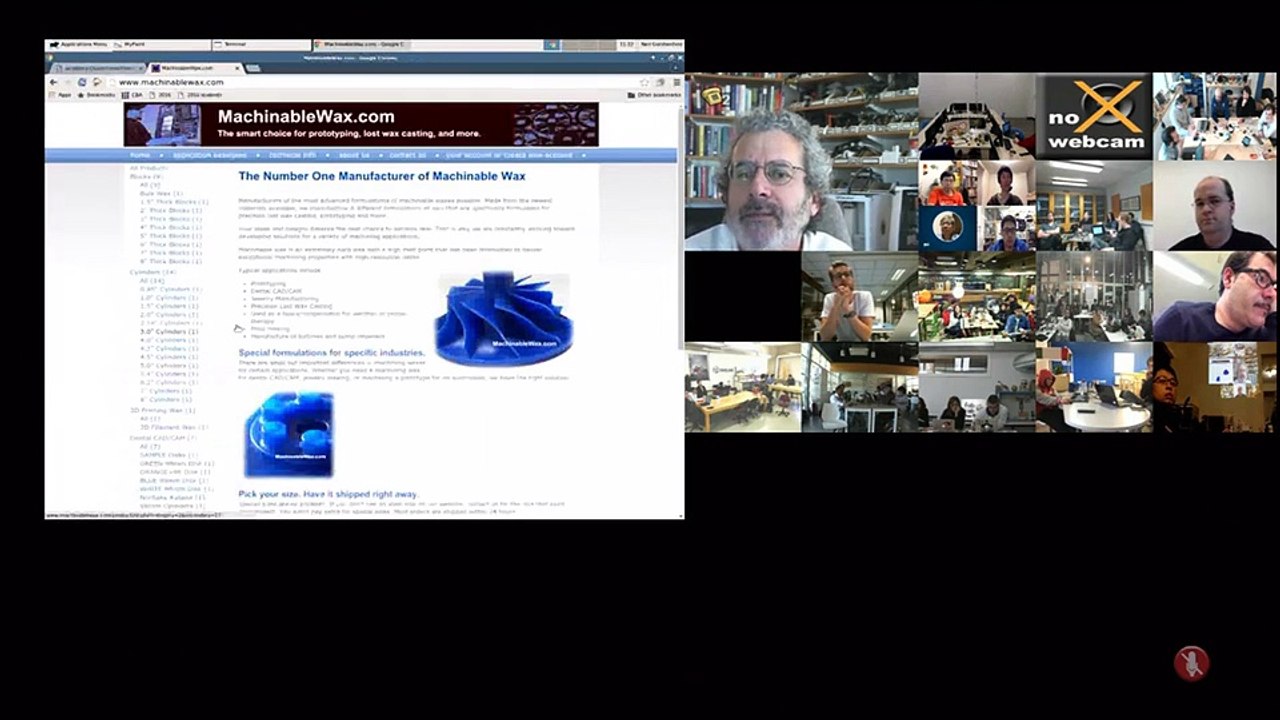Image resolution: width=1280 pixels, height=720 pixels.
Task: Click the Home link in site navigation
Action: tap(140, 155)
